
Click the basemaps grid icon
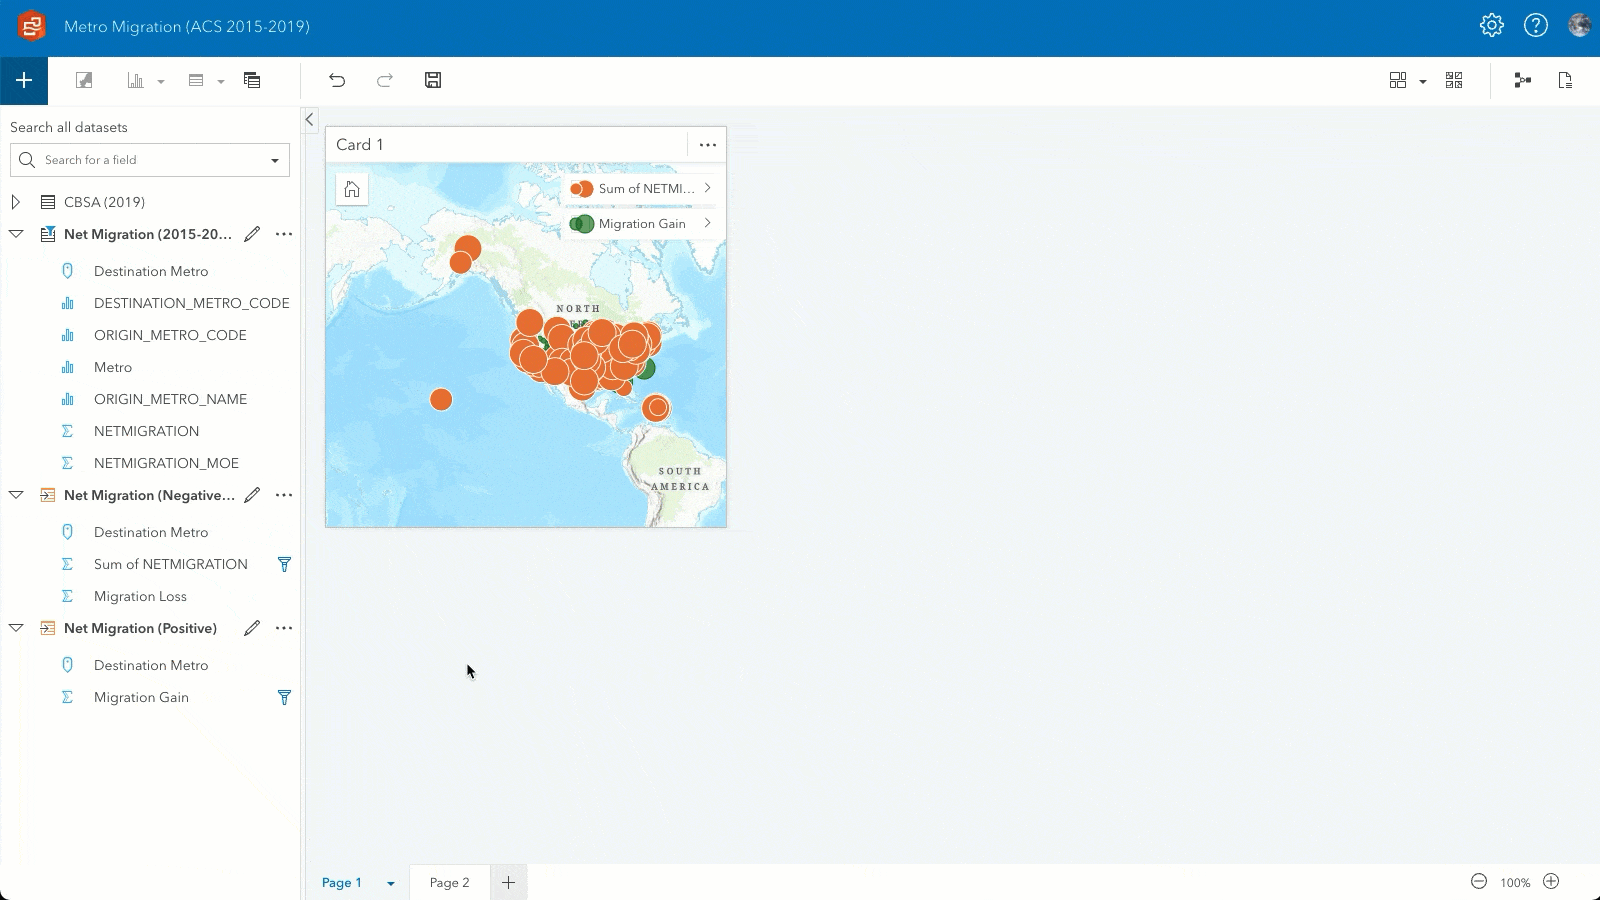[x=1398, y=80]
